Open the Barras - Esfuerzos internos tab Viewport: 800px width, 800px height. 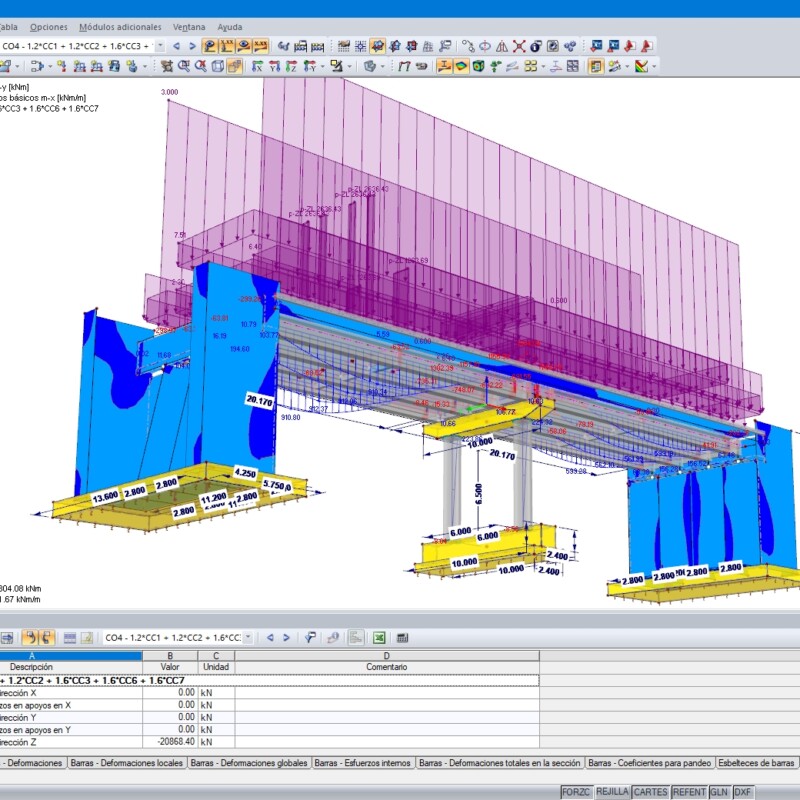[x=363, y=763]
